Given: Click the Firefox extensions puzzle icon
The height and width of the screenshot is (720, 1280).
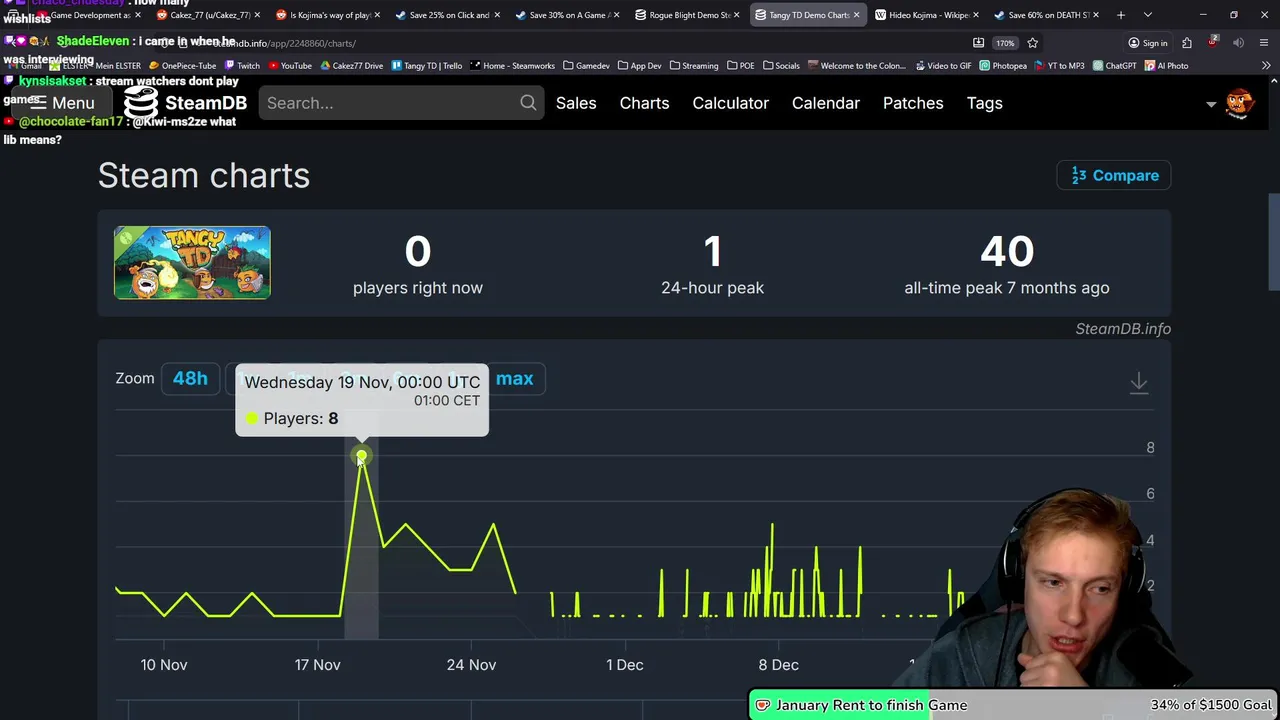Looking at the screenshot, I should [x=1186, y=43].
